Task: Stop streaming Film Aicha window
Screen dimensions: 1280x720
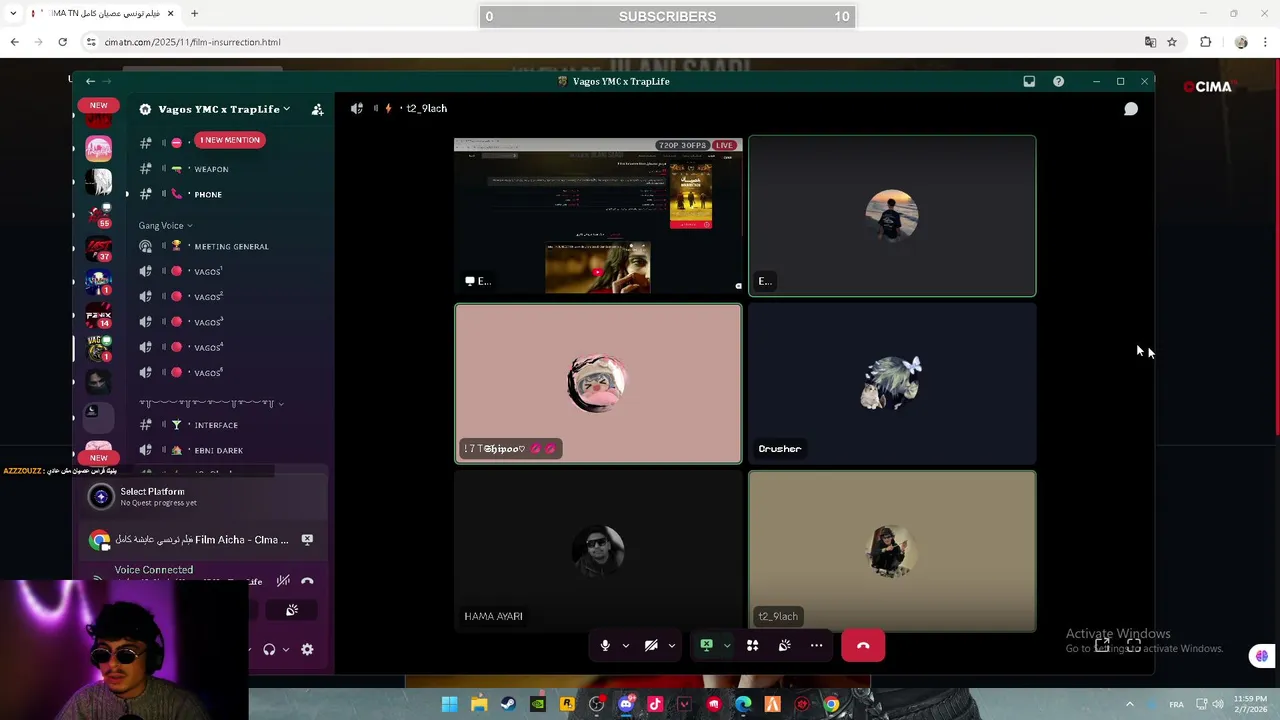Action: (307, 540)
